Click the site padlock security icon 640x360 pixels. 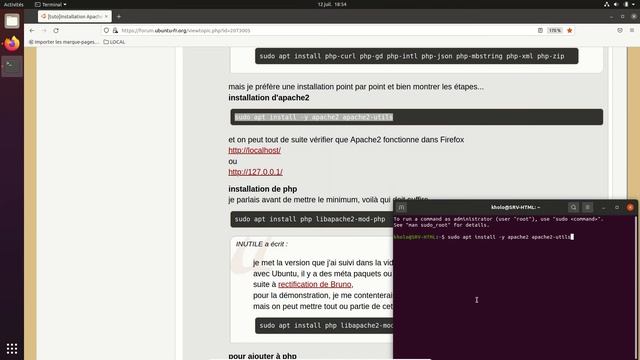point(115,30)
